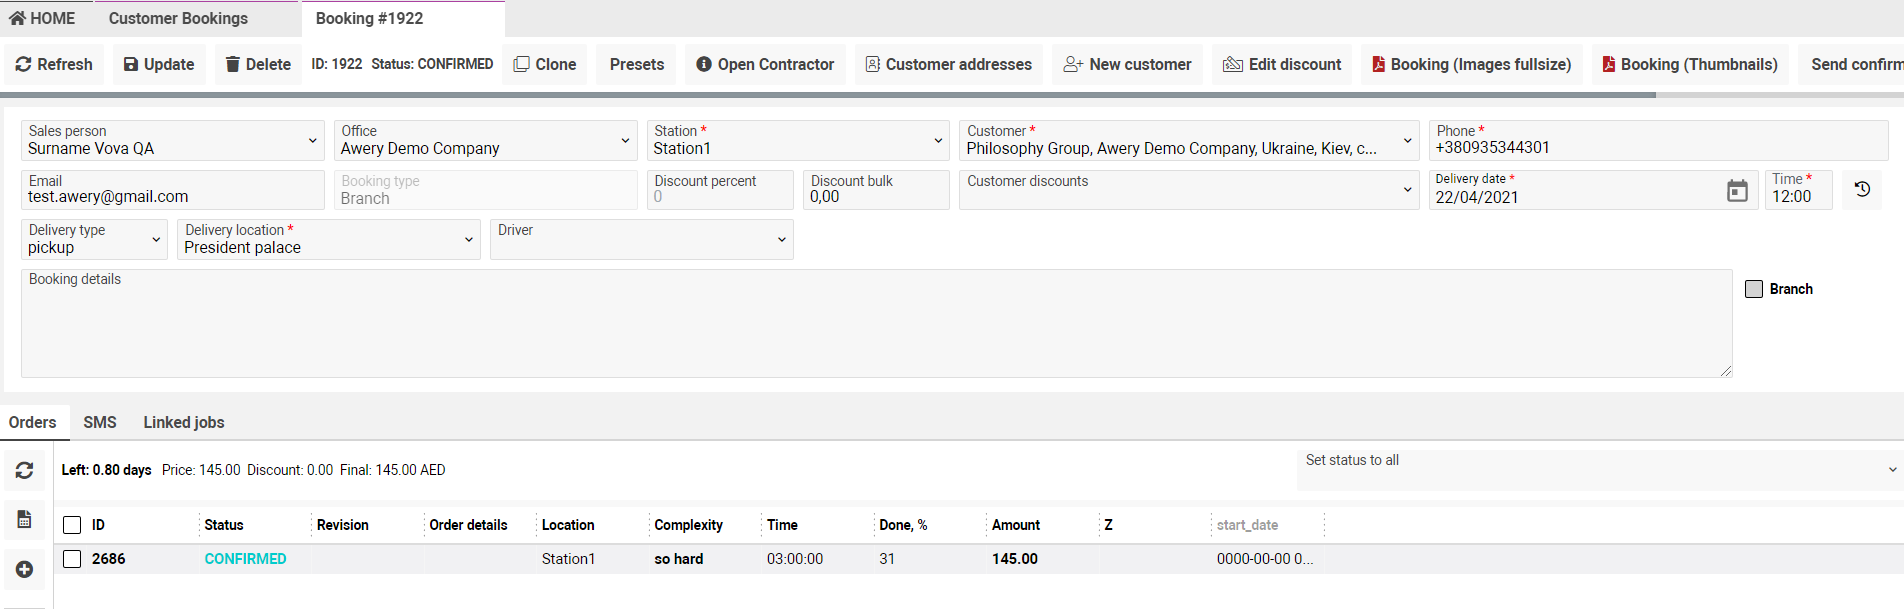
Task: Open the Booking (Images fullsize) PDF
Action: click(x=1471, y=64)
